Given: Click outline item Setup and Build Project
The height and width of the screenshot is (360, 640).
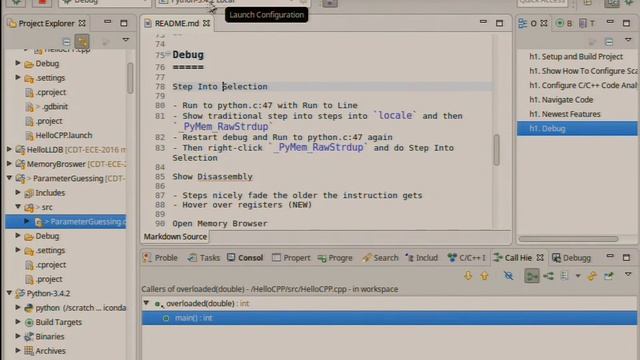Looking at the screenshot, I should pos(576,57).
